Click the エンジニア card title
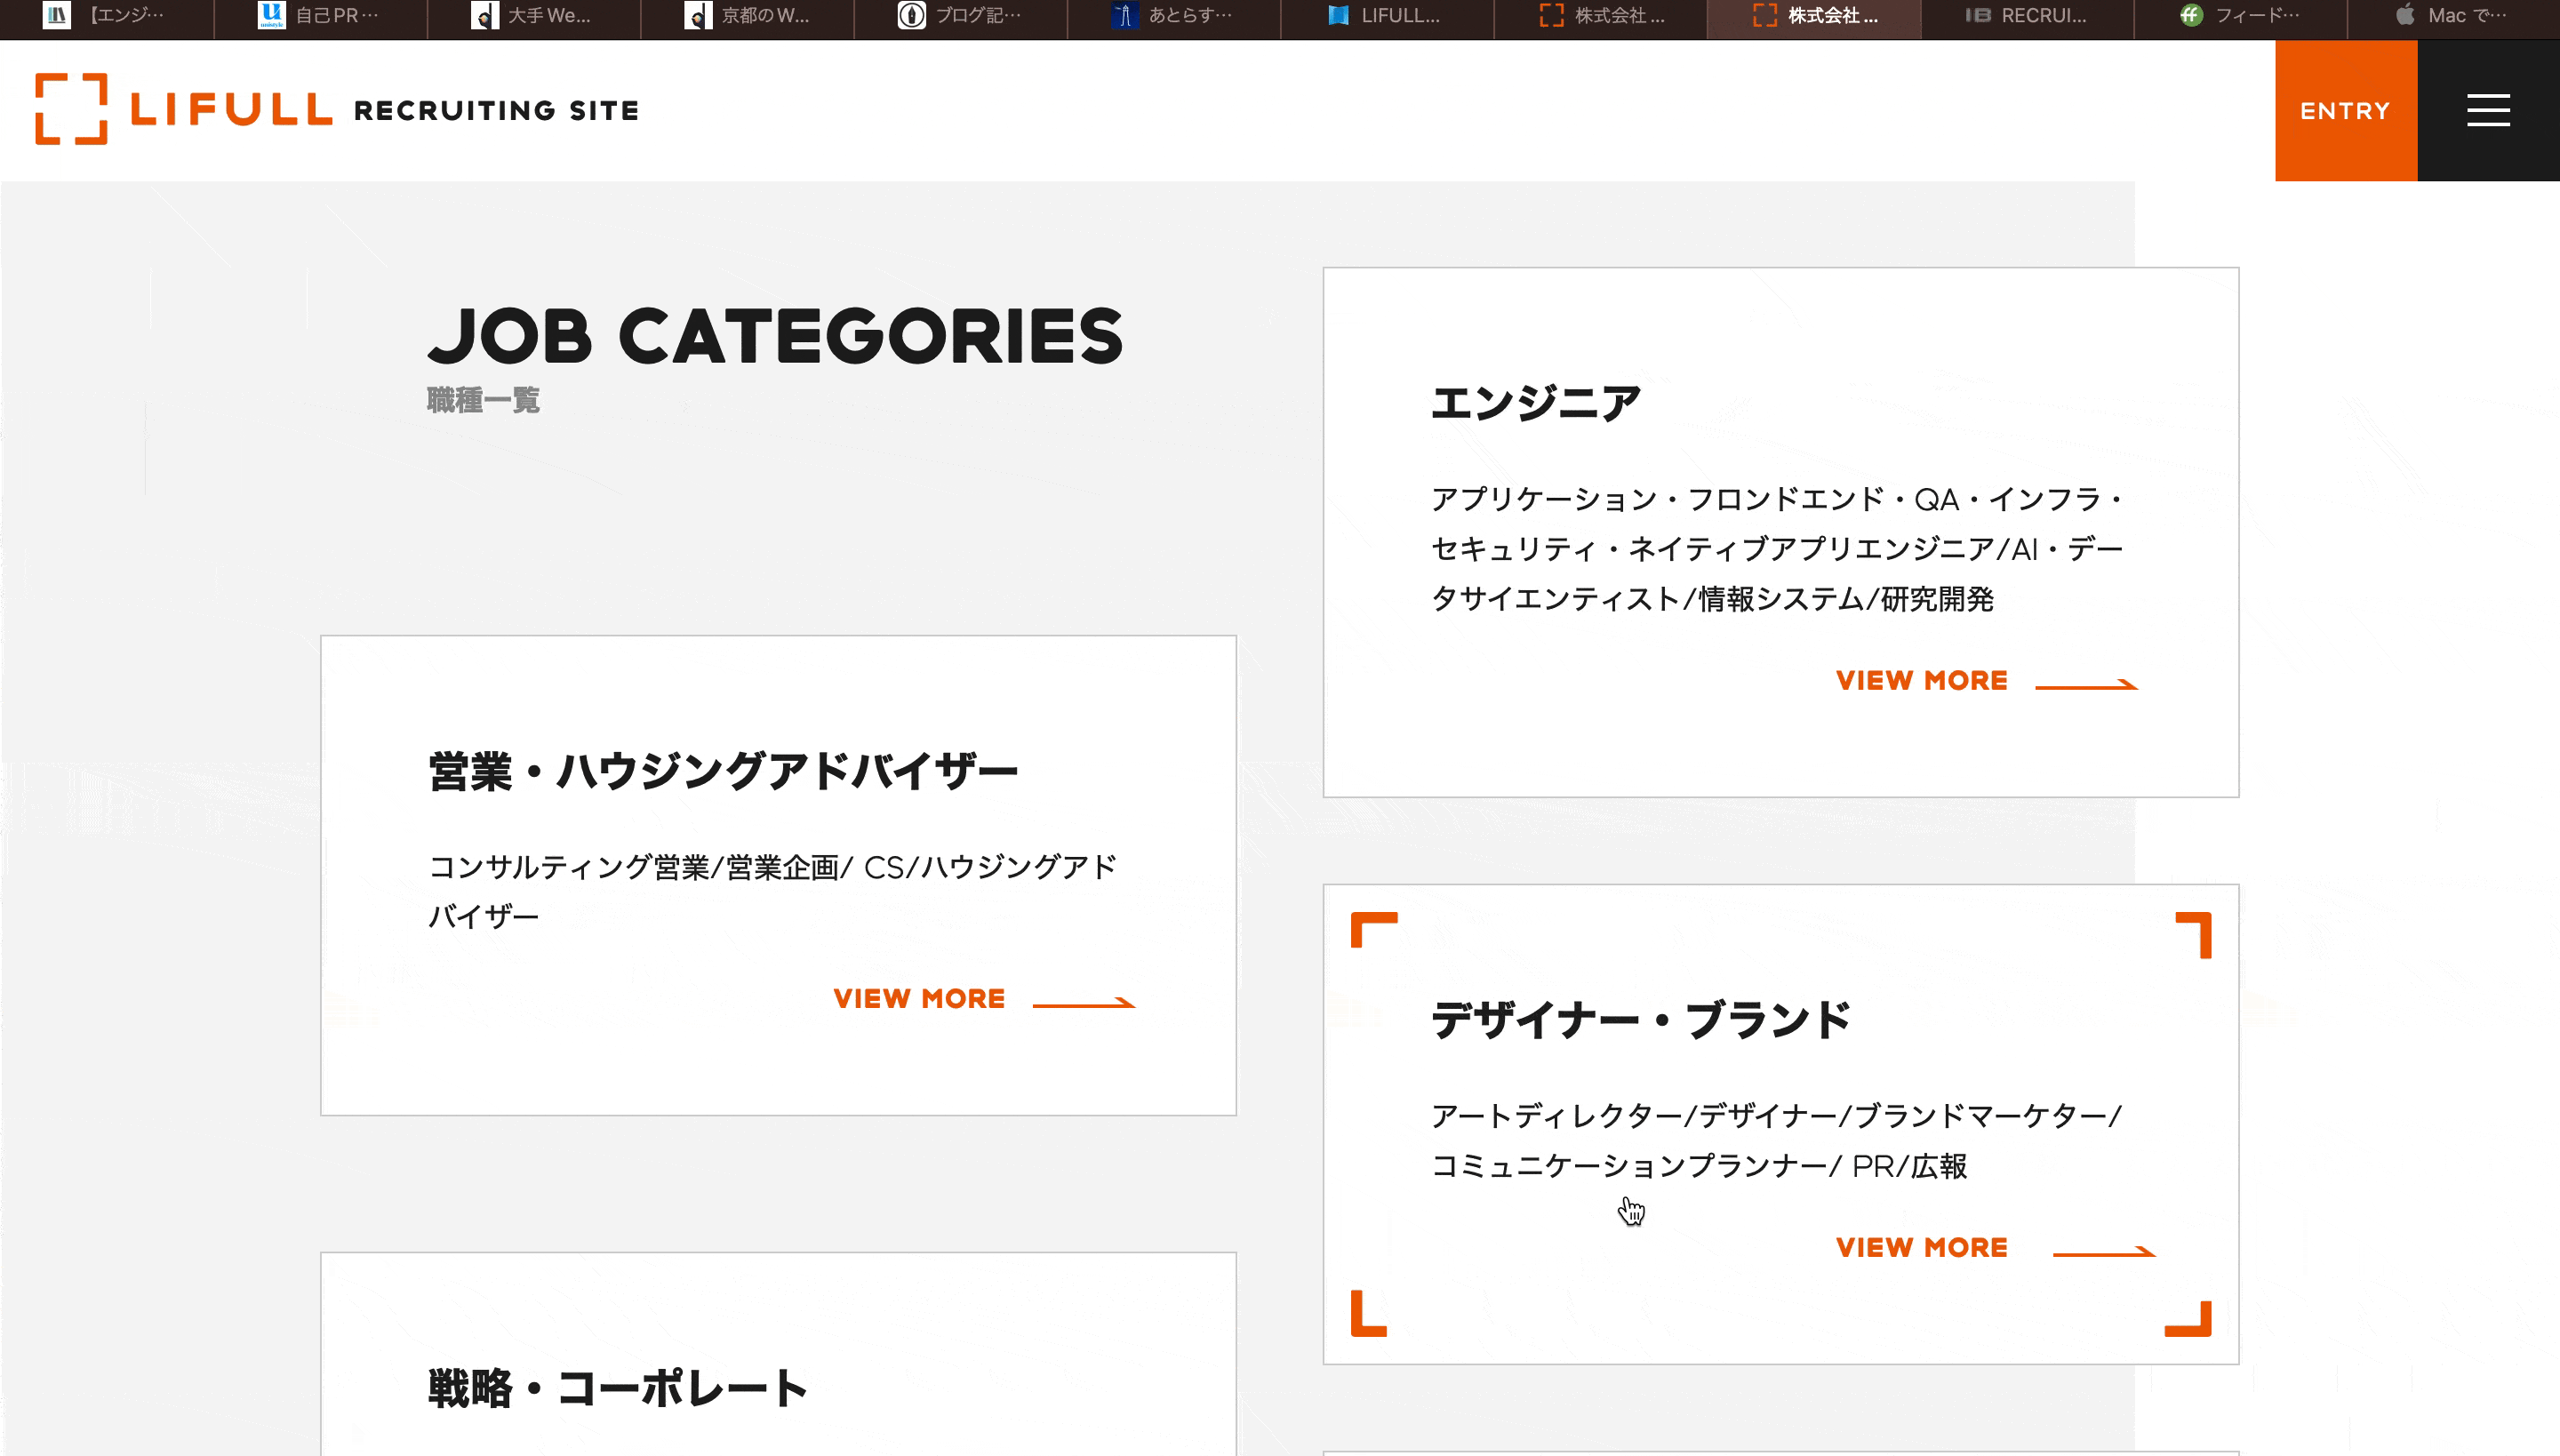This screenshot has height=1456, width=2560. click(x=1535, y=404)
